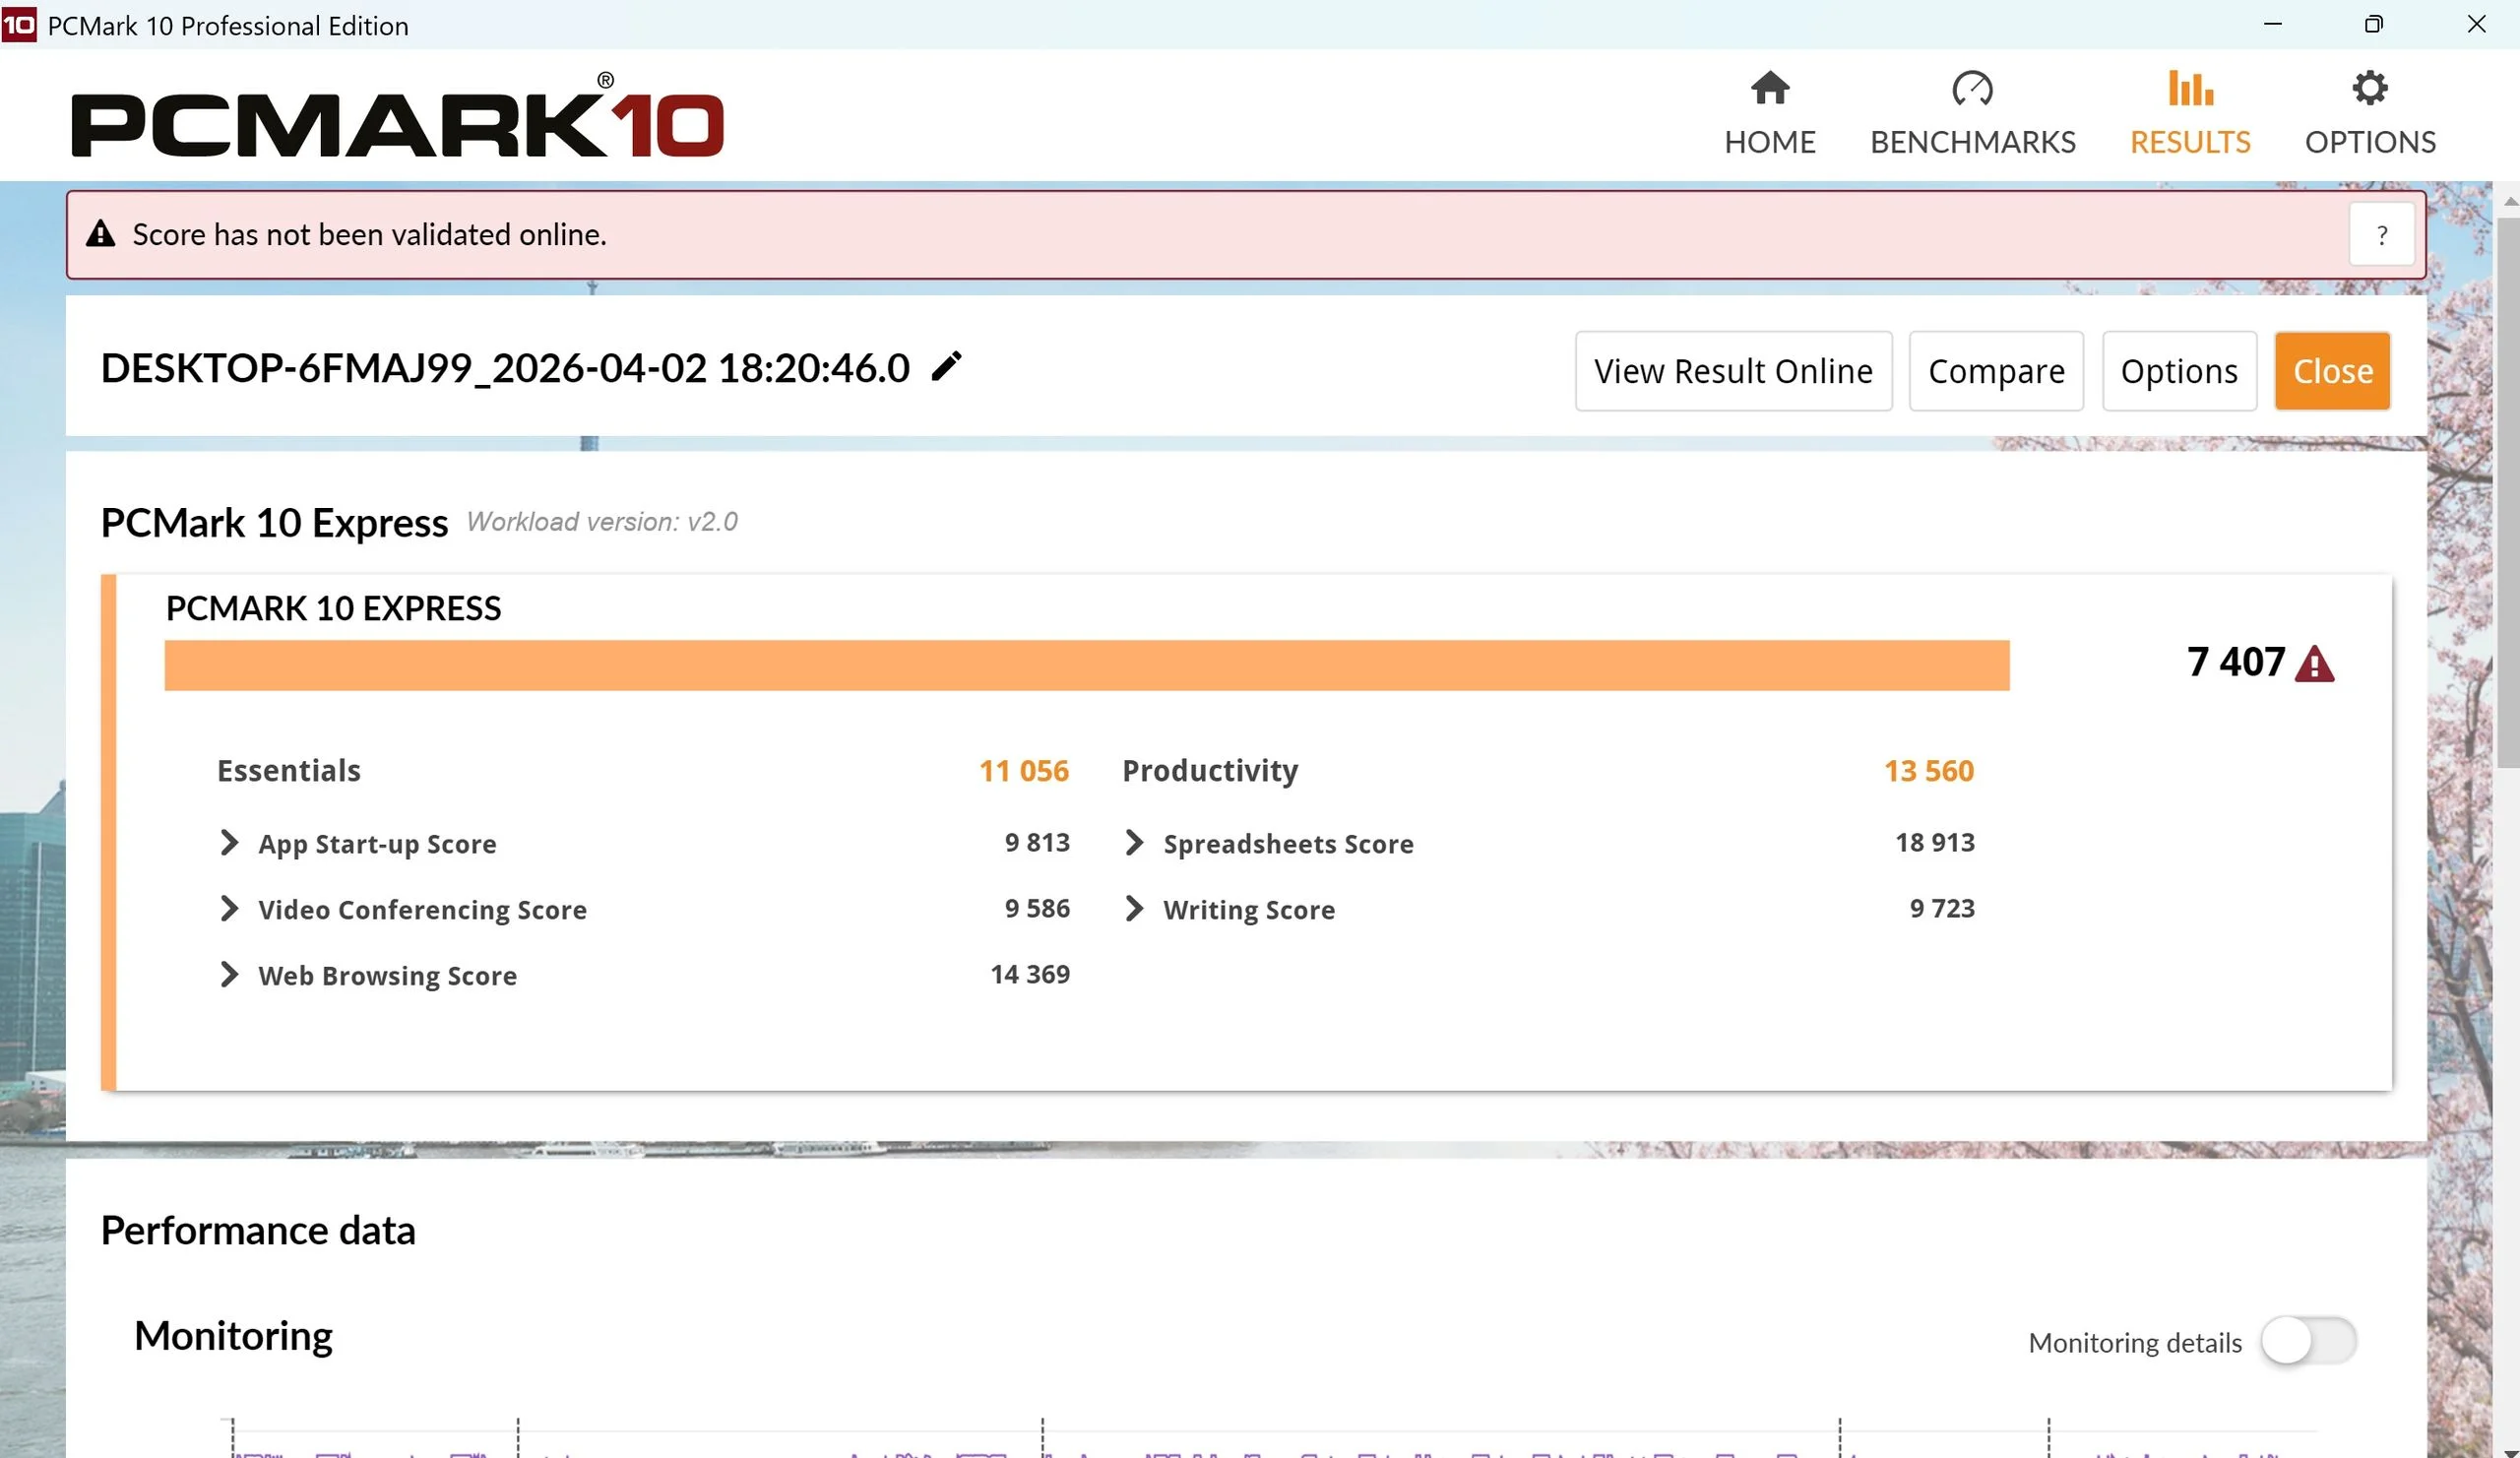This screenshot has height=1458, width=2520.
Task: Toggle the Monitoring details switch
Action: point(2308,1341)
